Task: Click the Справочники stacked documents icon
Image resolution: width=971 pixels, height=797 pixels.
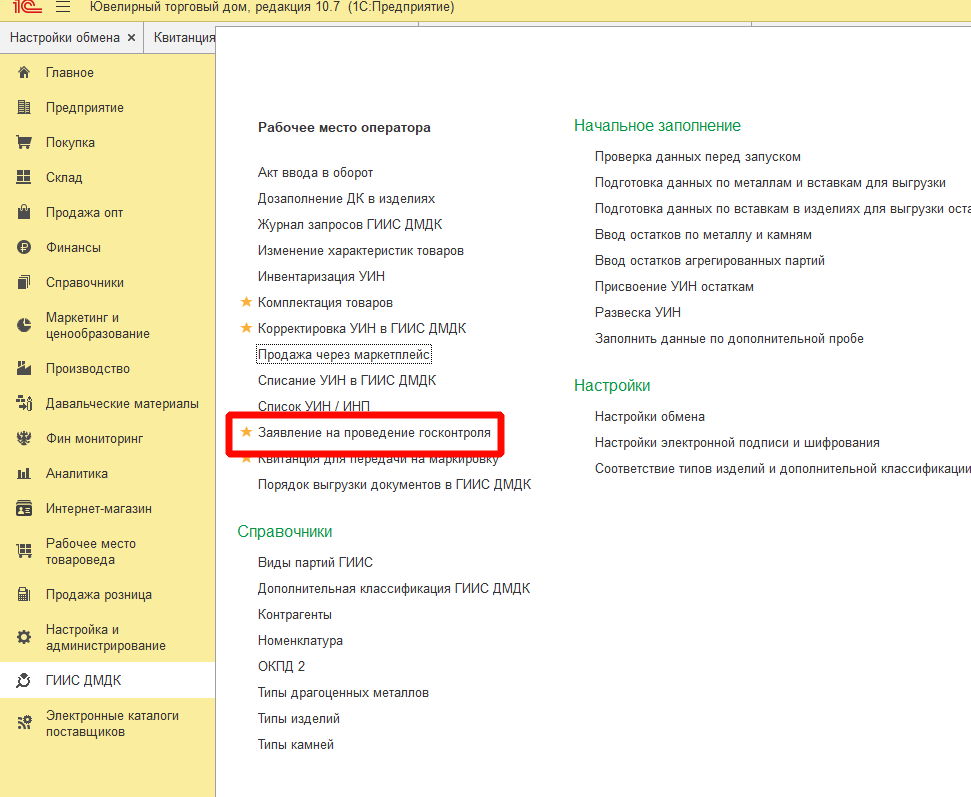Action: click(x=24, y=282)
